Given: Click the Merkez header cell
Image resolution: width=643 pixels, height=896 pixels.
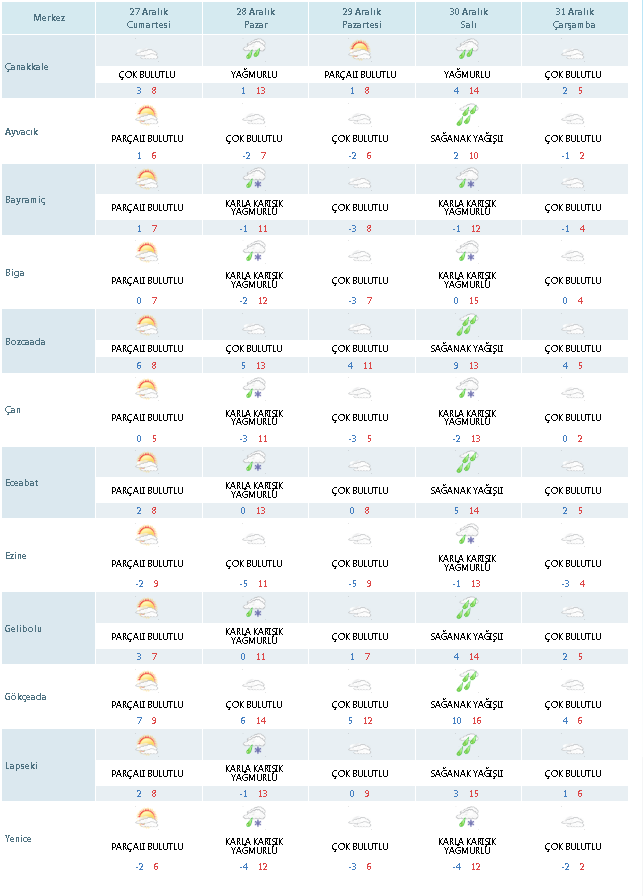Looking at the screenshot, I should coord(48,18).
